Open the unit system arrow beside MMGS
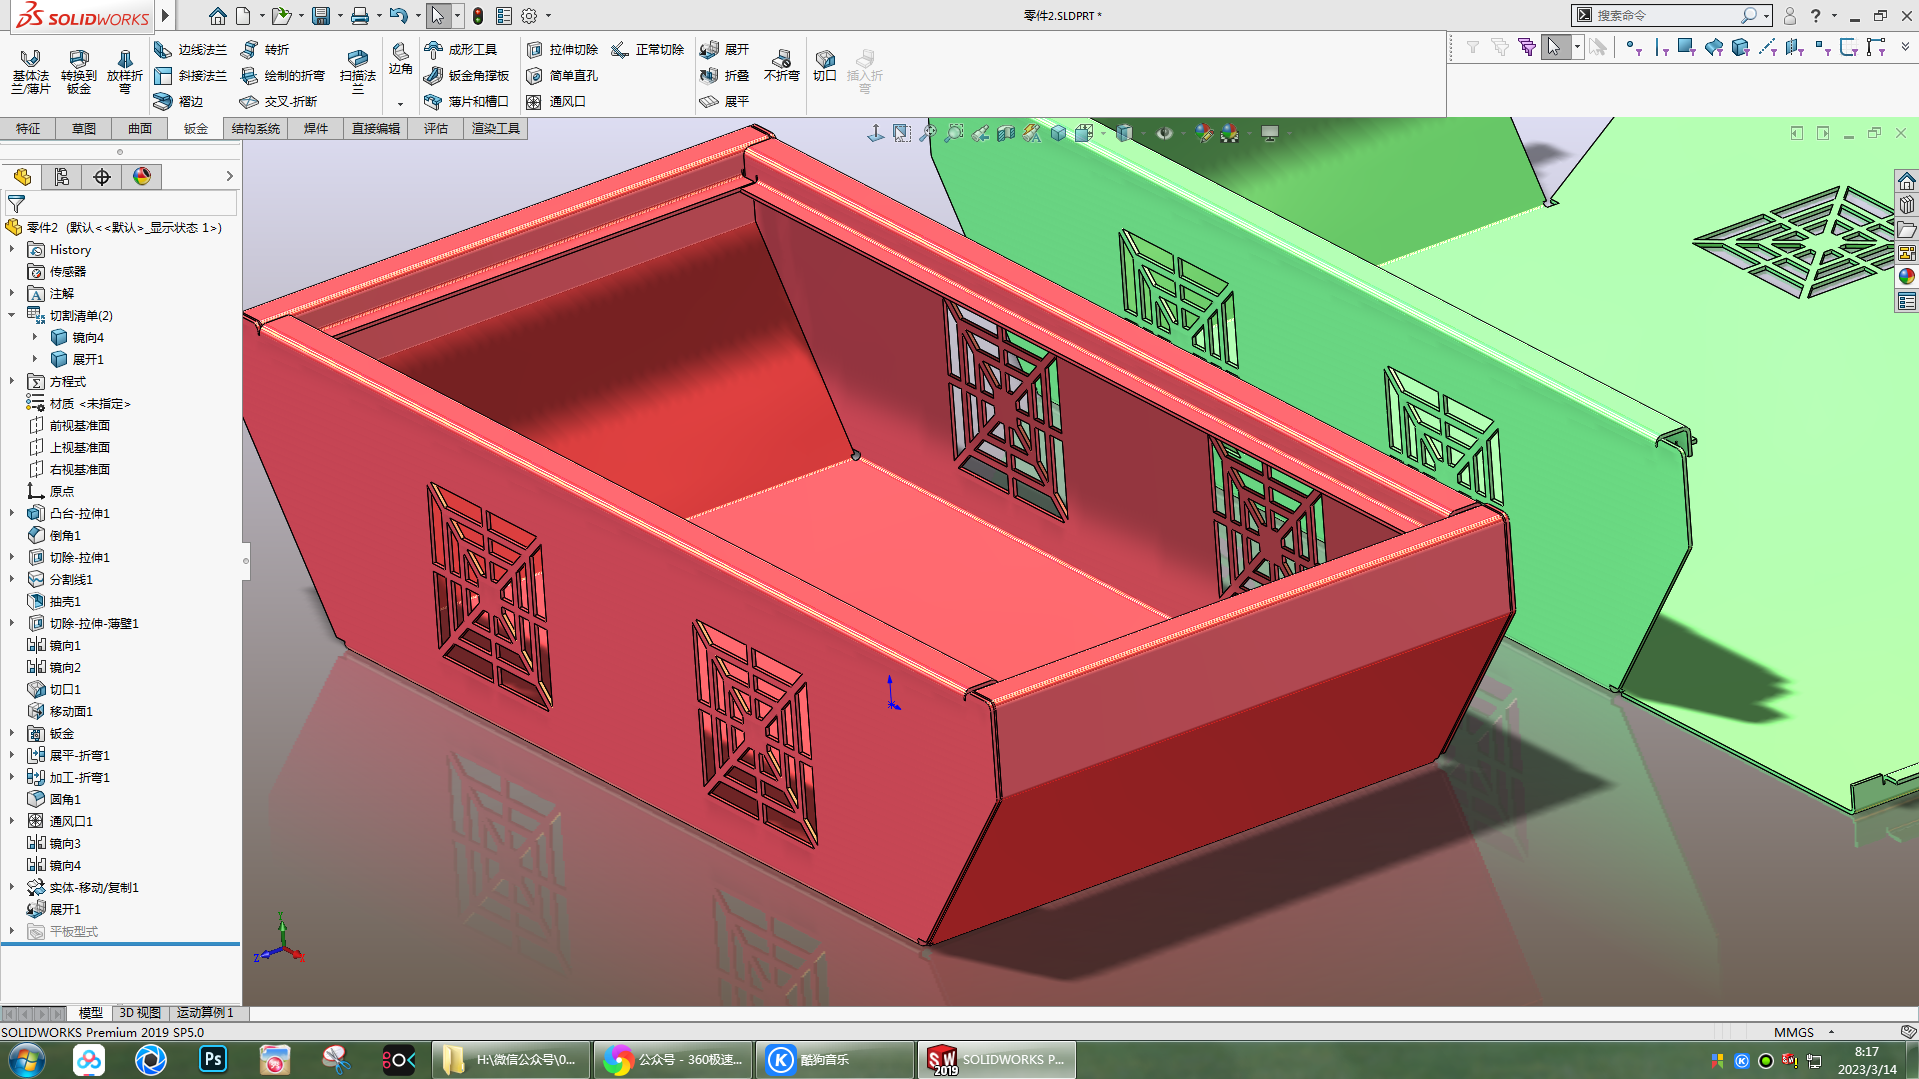This screenshot has height=1079, width=1919. click(1831, 1032)
